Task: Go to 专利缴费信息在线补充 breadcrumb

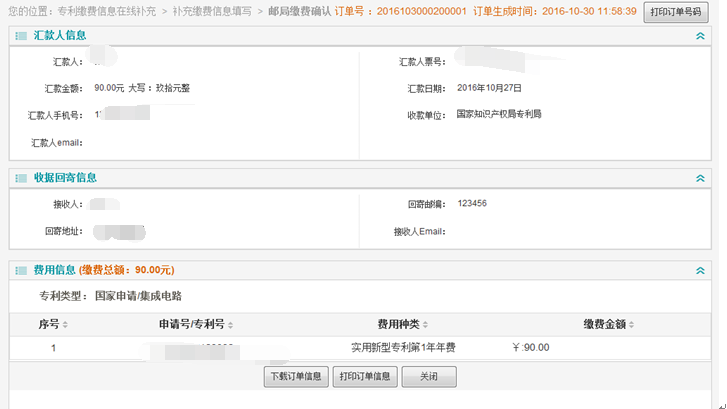Action: 107,12
